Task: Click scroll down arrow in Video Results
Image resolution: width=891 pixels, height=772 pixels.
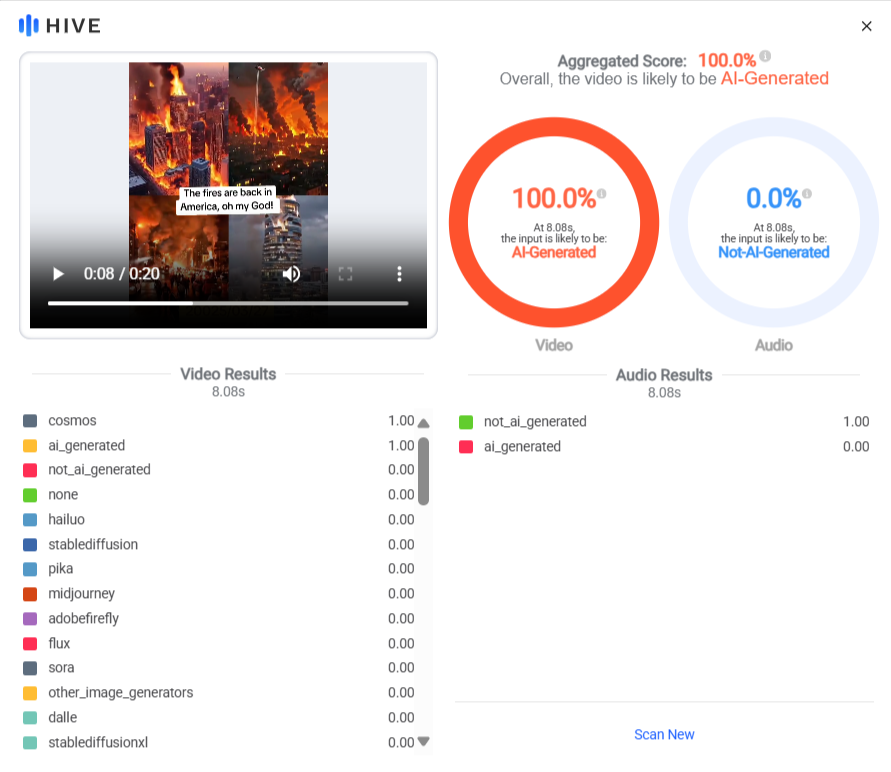Action: coord(423,741)
